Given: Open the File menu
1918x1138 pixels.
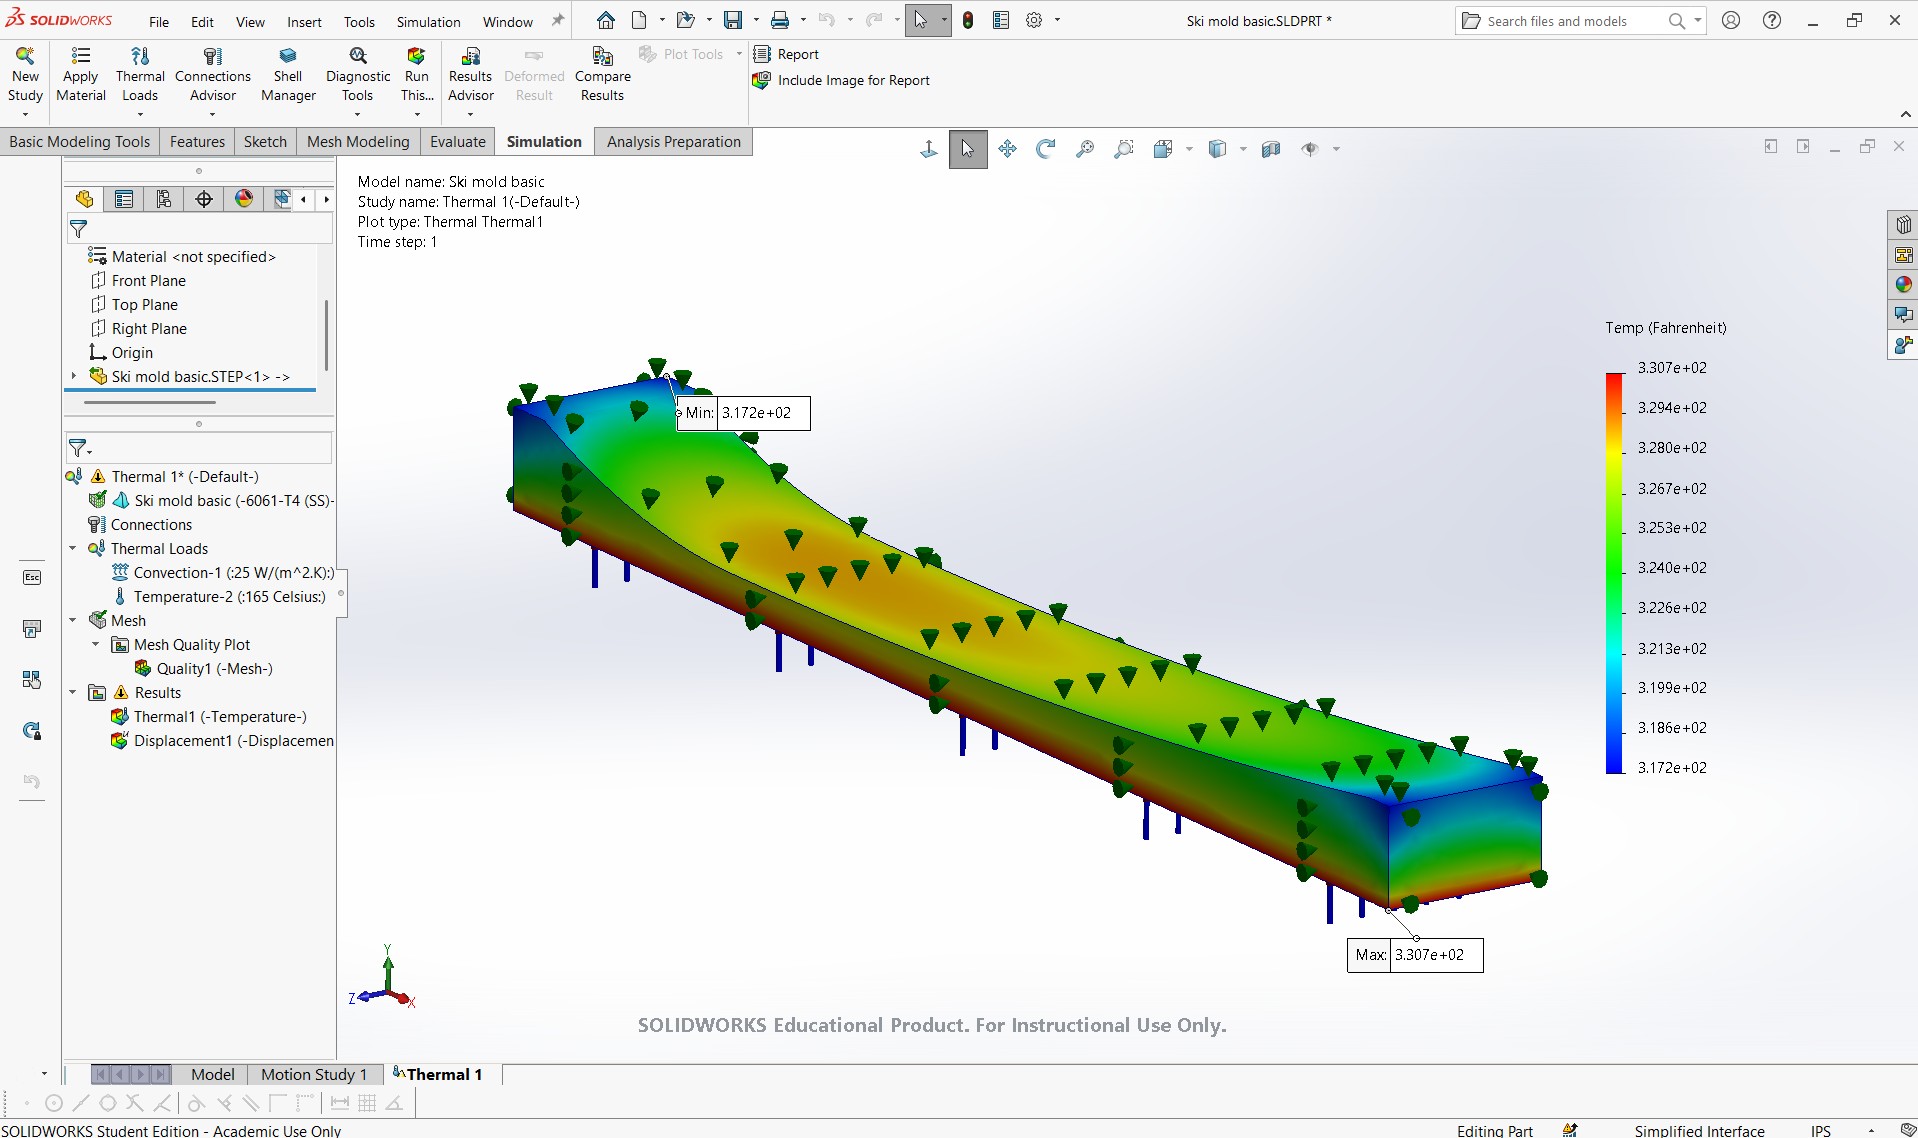Looking at the screenshot, I should coord(159,22).
